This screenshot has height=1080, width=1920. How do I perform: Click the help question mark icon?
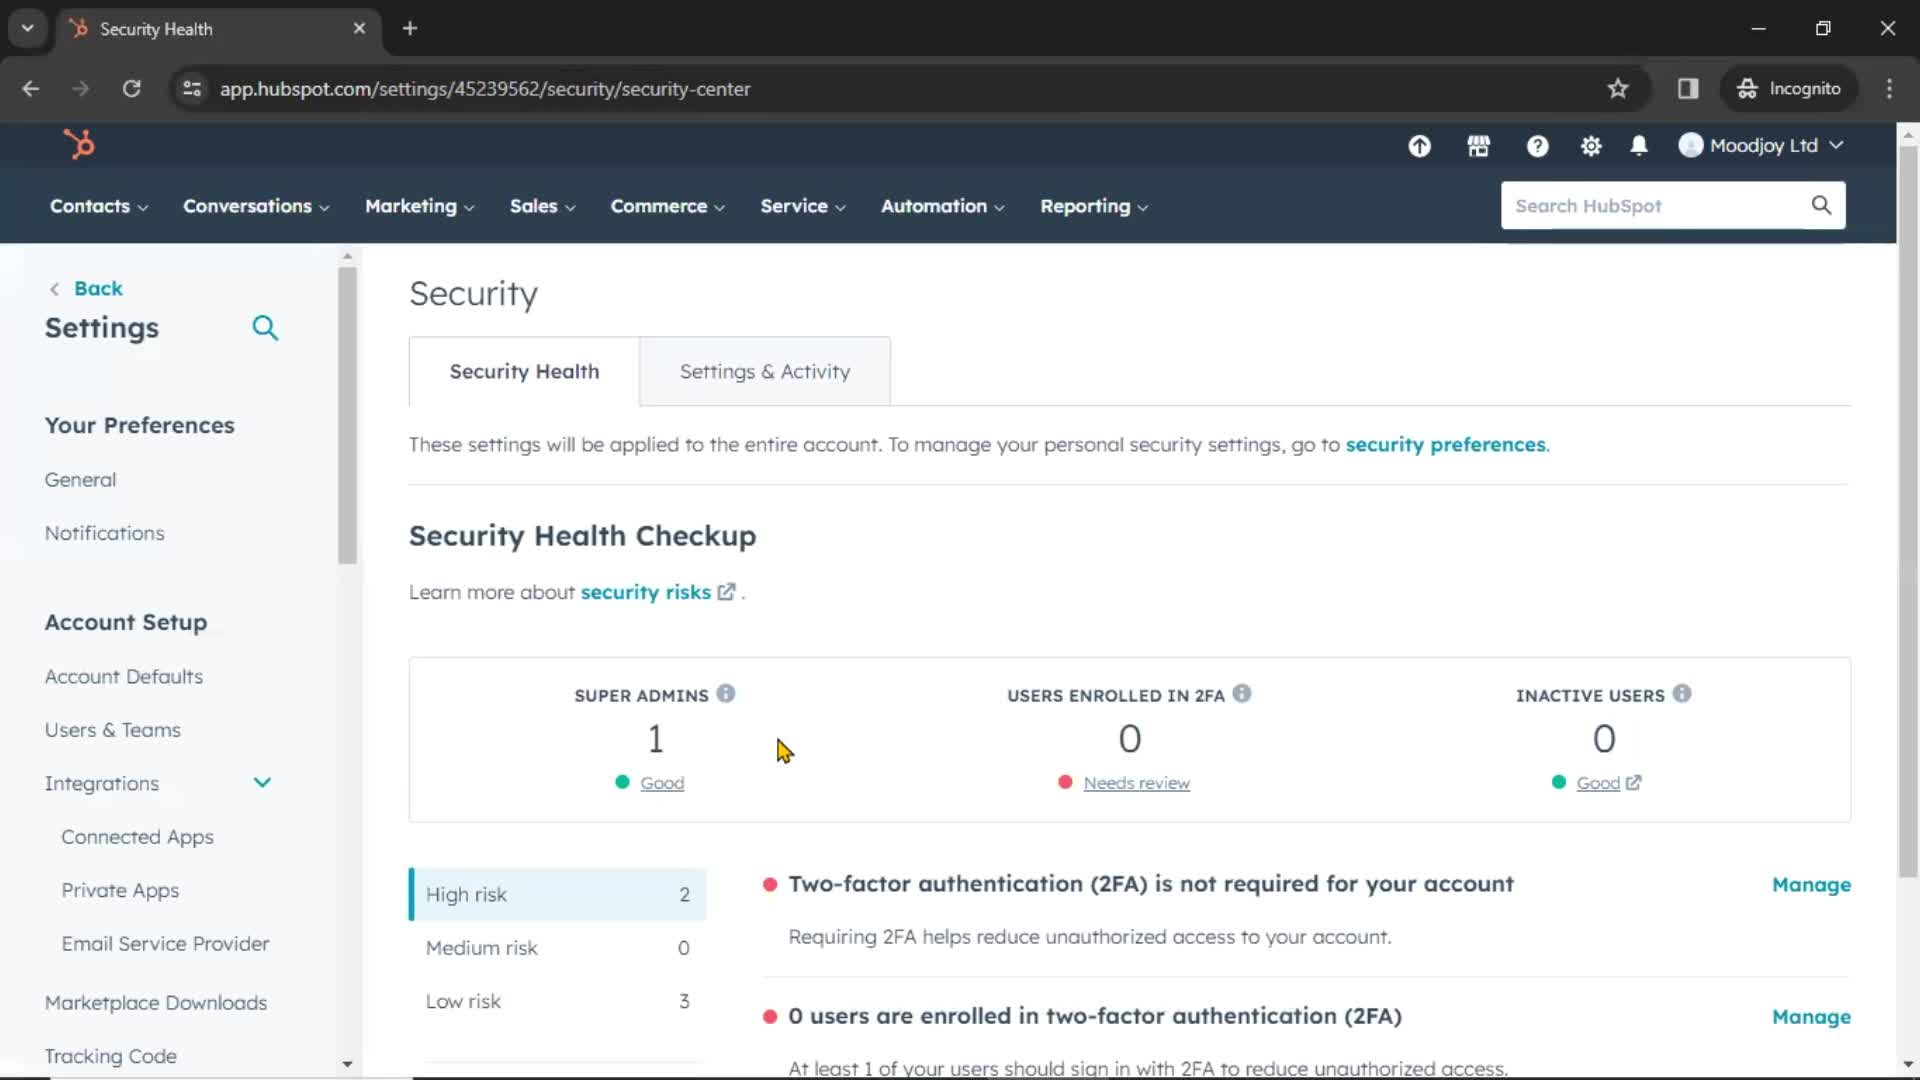1537,145
